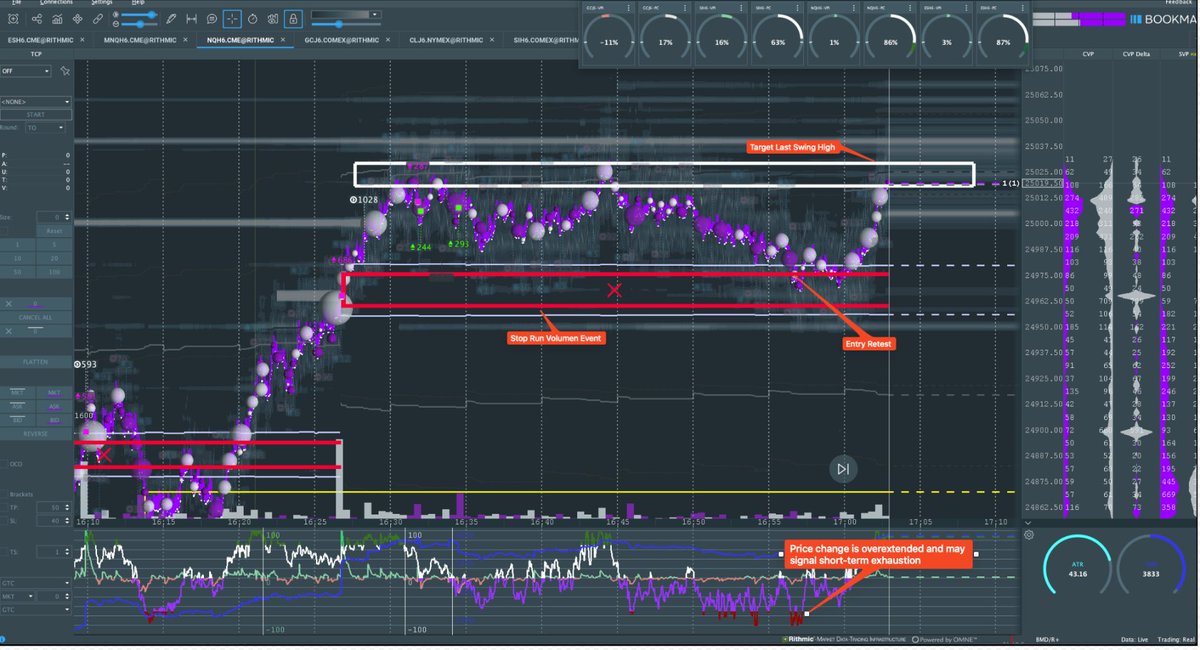Toggle the lock icon in toolbar
1200x650 pixels.
(293, 19)
